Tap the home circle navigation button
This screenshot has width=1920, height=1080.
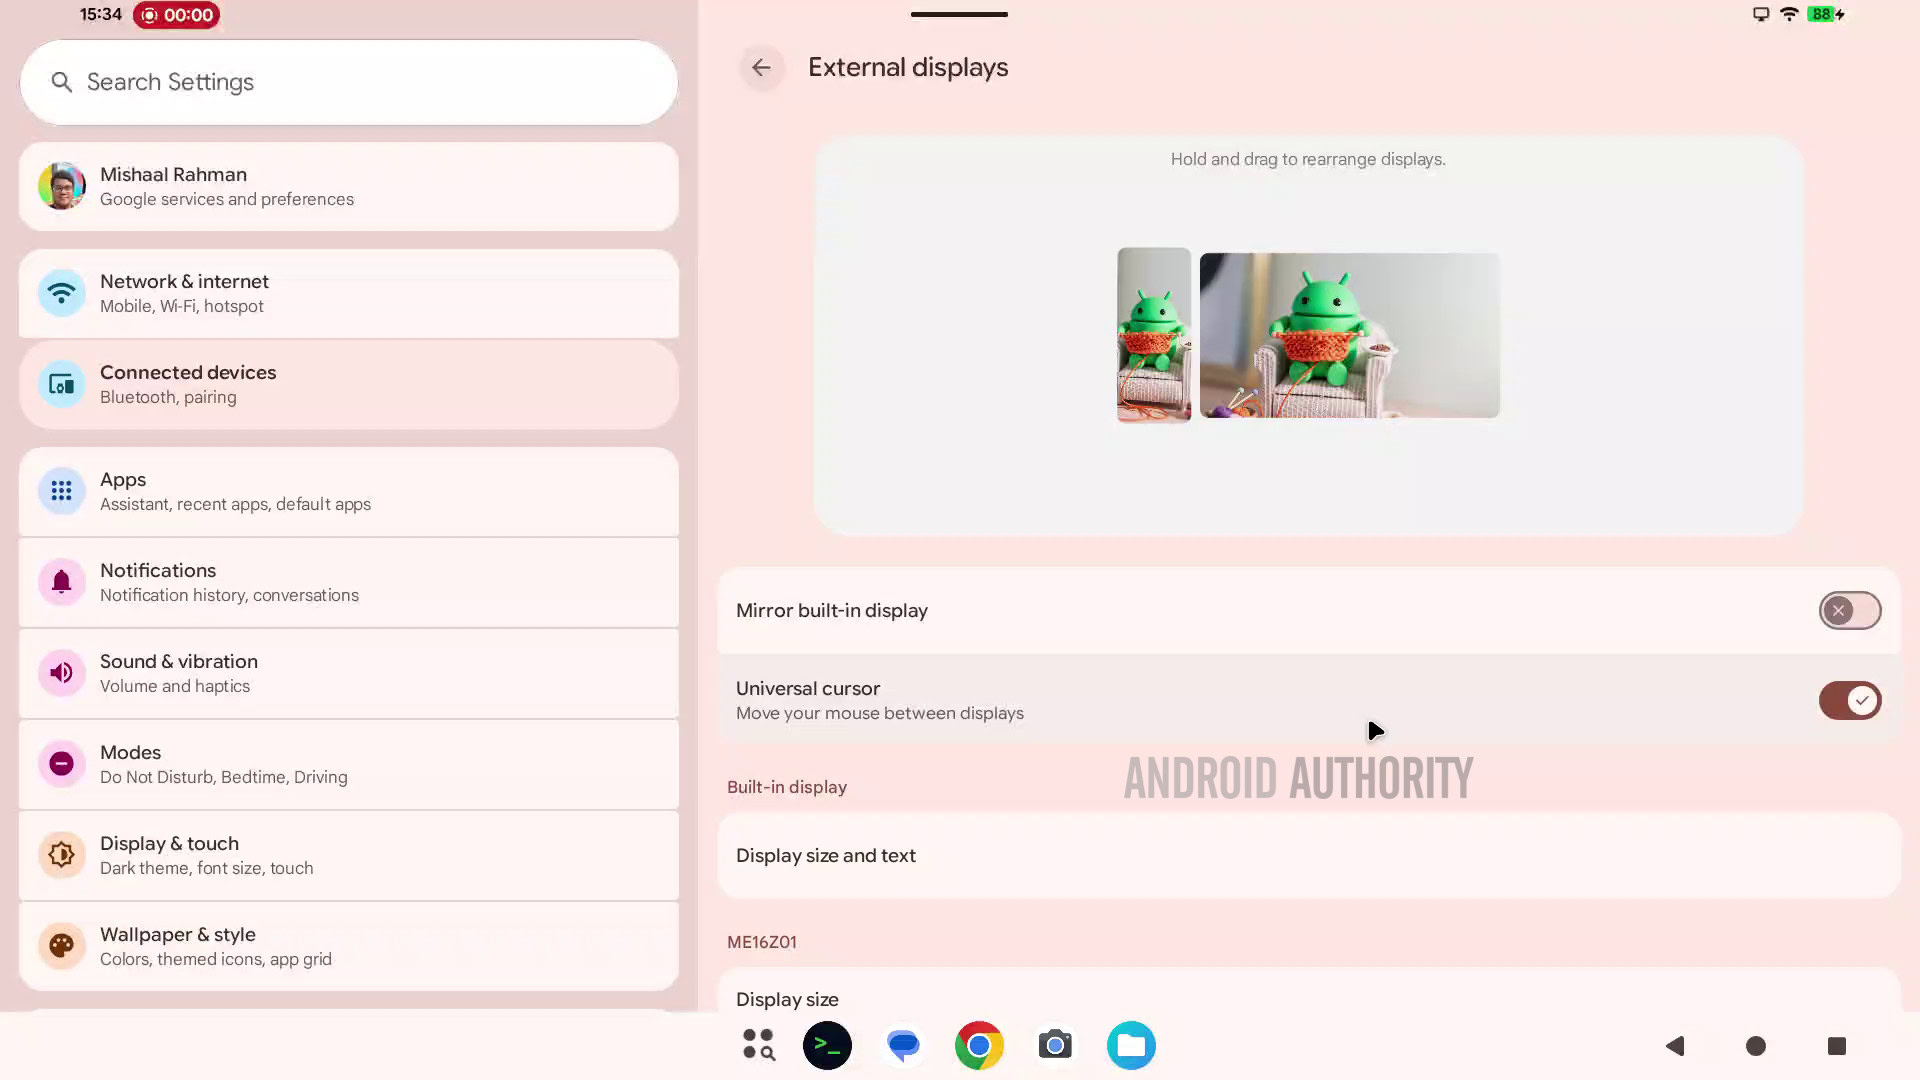[1755, 1046]
